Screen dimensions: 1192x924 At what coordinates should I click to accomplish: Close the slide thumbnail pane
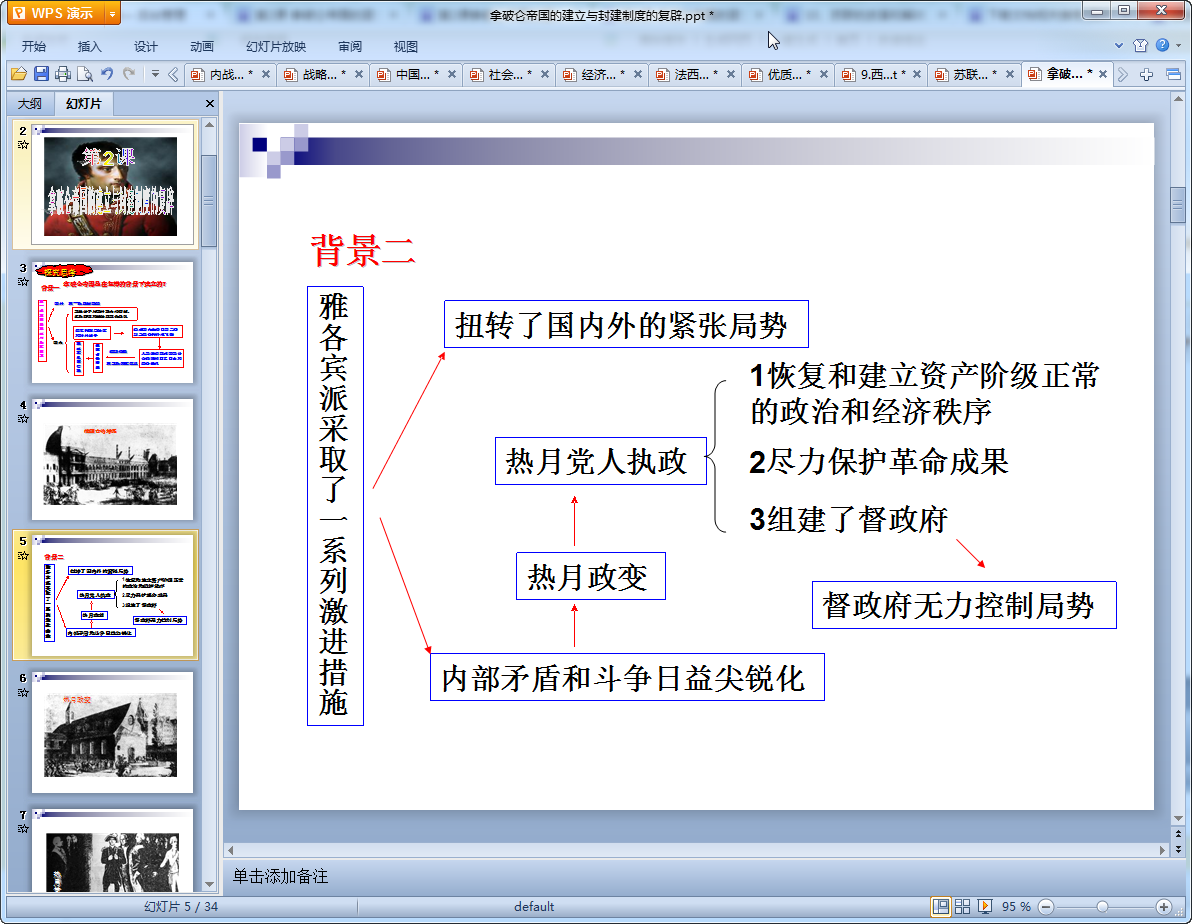coord(210,103)
